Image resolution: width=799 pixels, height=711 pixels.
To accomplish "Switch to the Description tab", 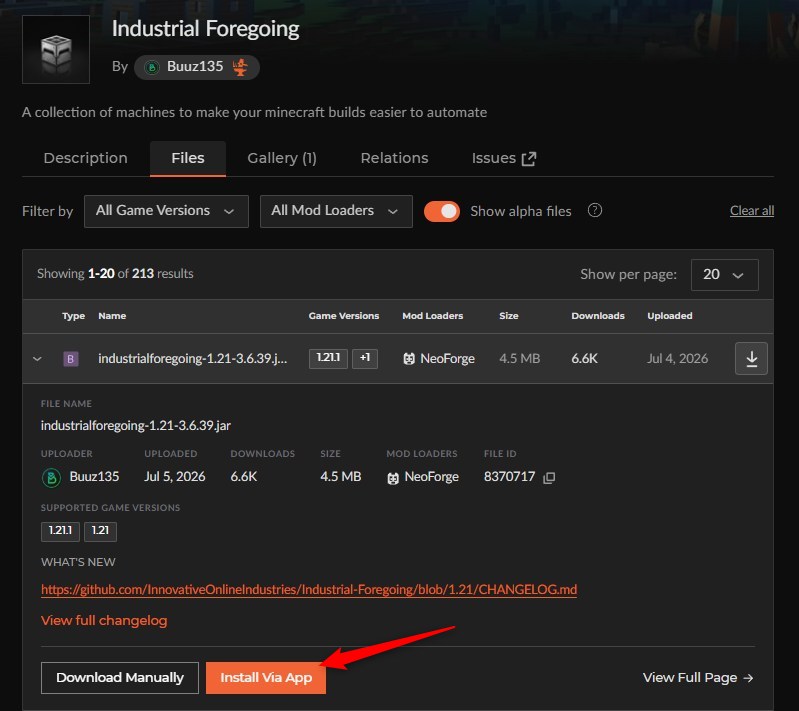I will pyautogui.click(x=86, y=158).
